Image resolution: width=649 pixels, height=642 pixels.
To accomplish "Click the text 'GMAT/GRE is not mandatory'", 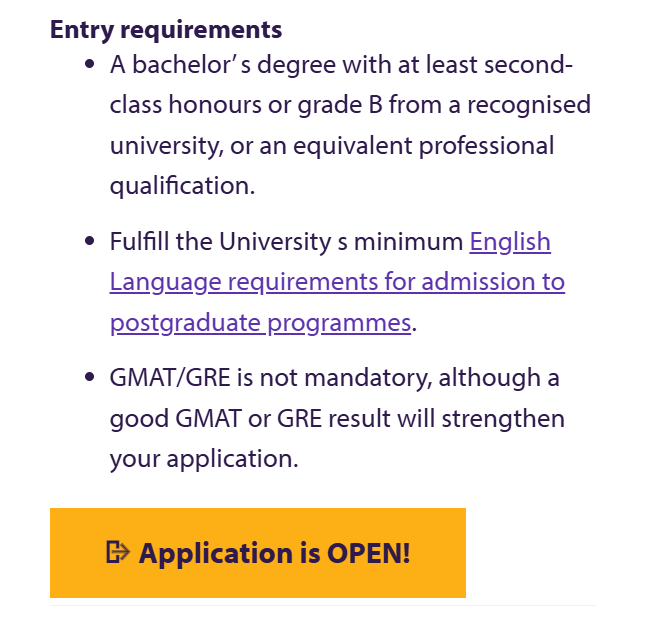I will (x=270, y=379).
